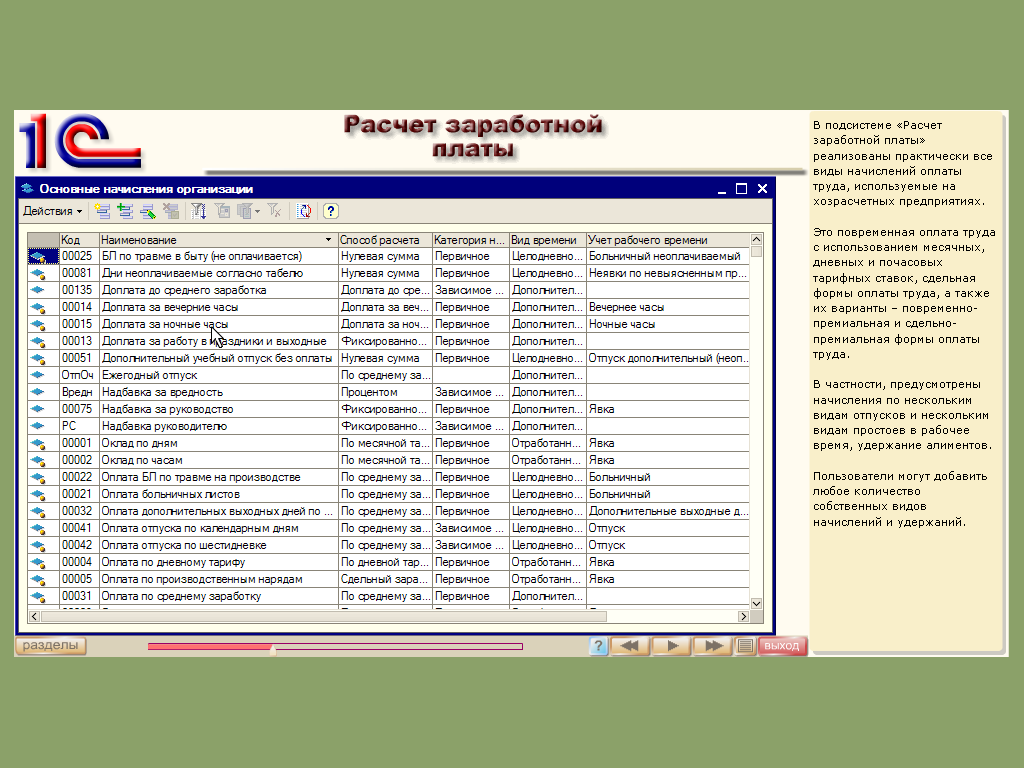Click the 'Вечернее часы' cell
The width and height of the screenshot is (1024, 768).
coord(667,308)
